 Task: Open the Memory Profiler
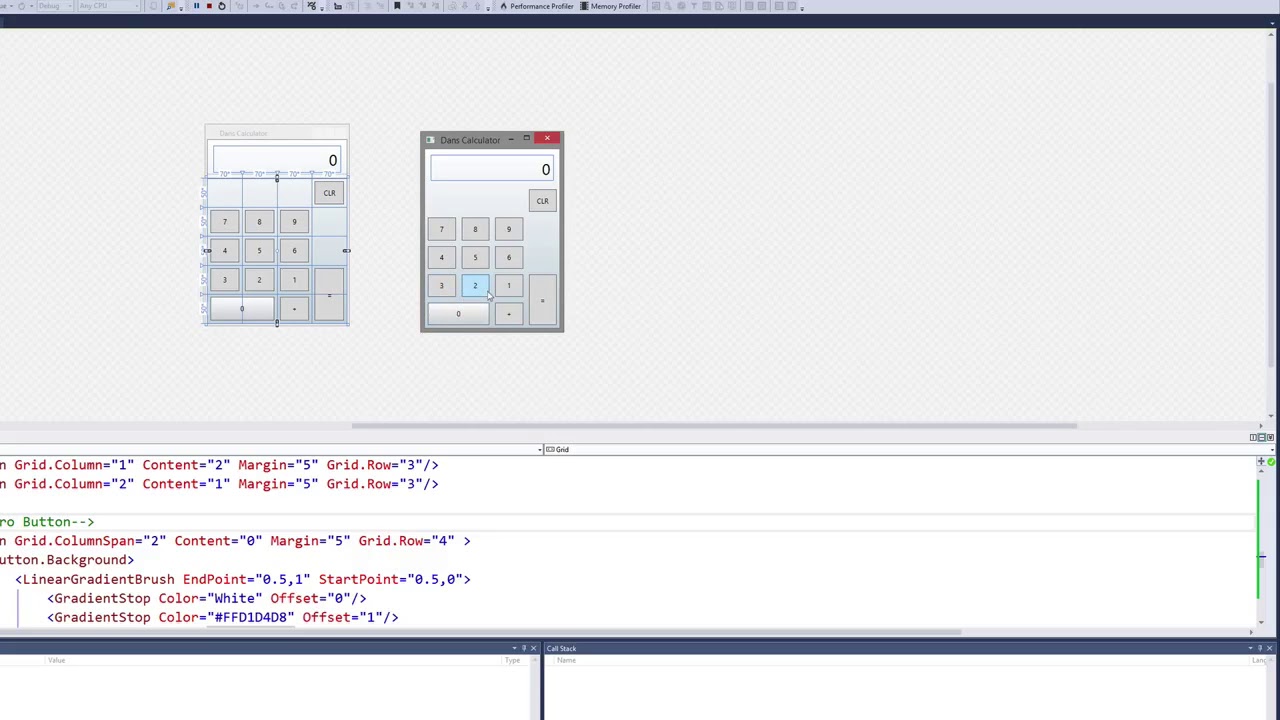(609, 6)
